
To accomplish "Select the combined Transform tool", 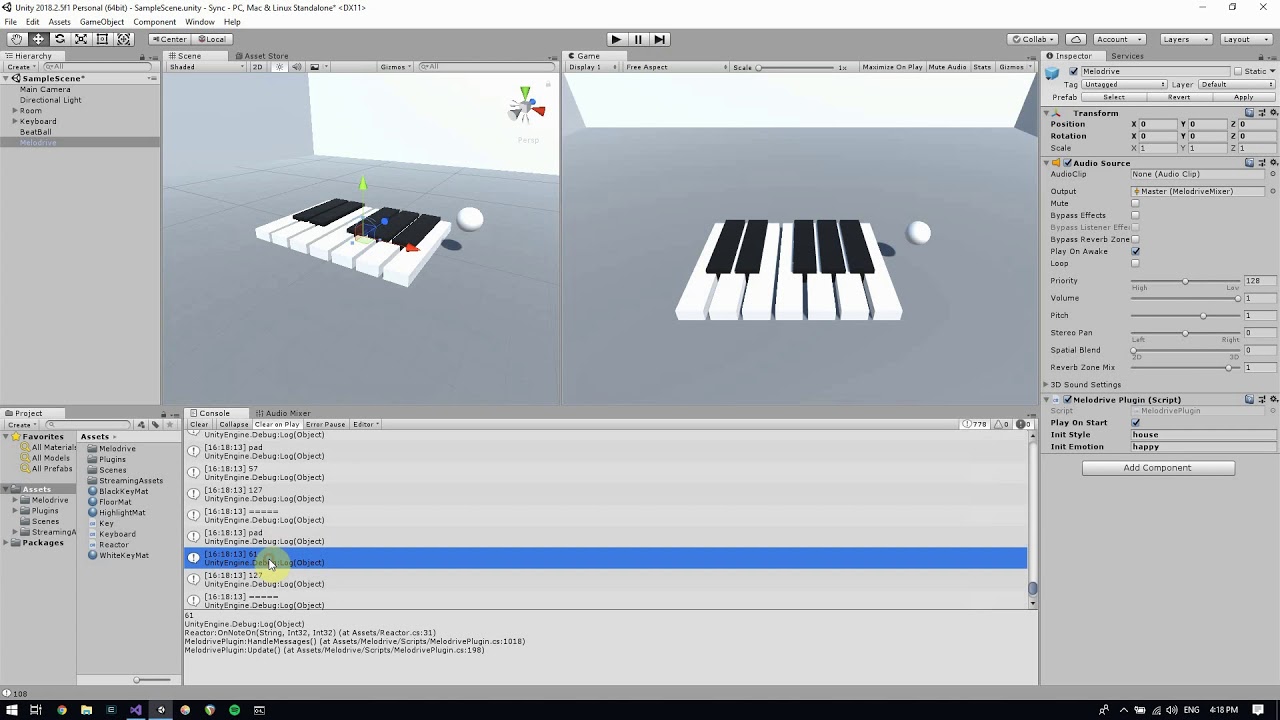I will click(124, 39).
